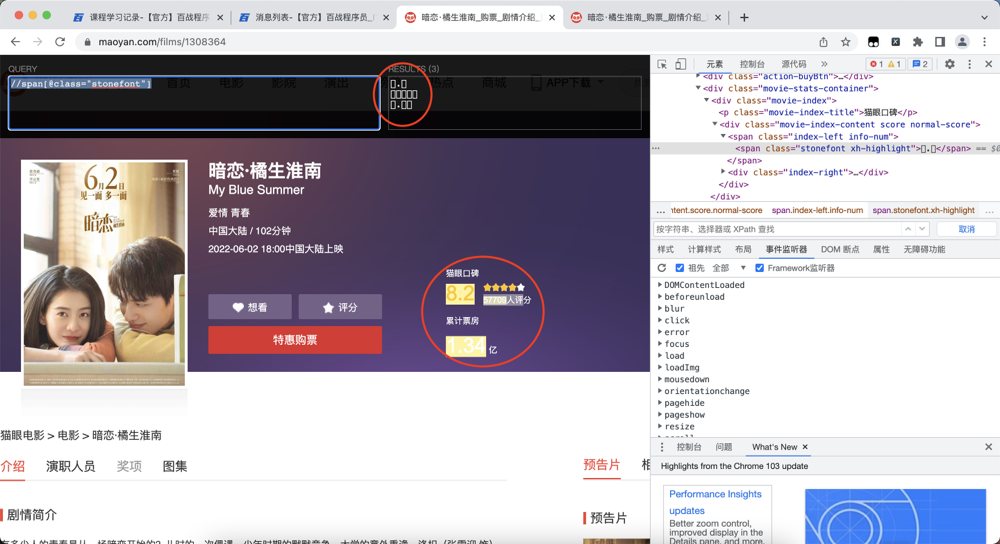
Task: Click the XPath helper extension icon
Action: coord(895,42)
